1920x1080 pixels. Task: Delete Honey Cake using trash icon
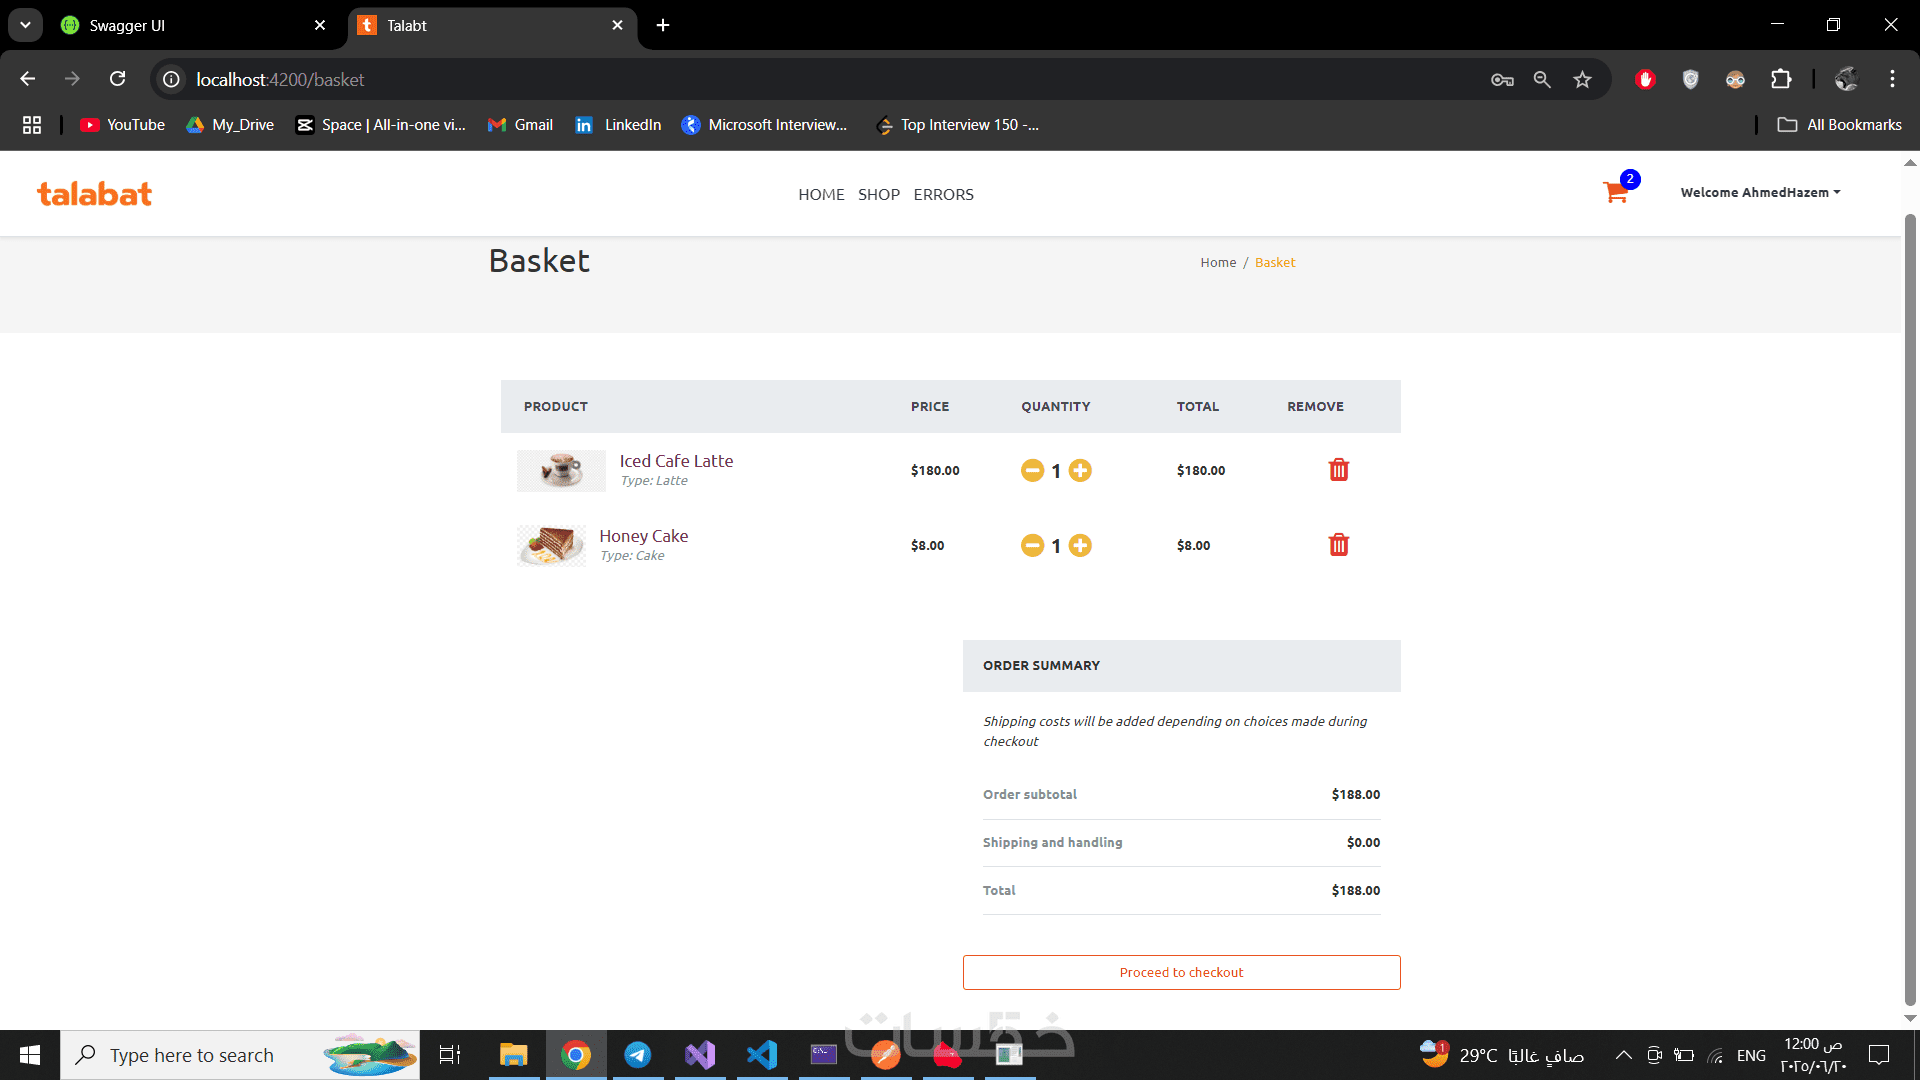(x=1338, y=545)
